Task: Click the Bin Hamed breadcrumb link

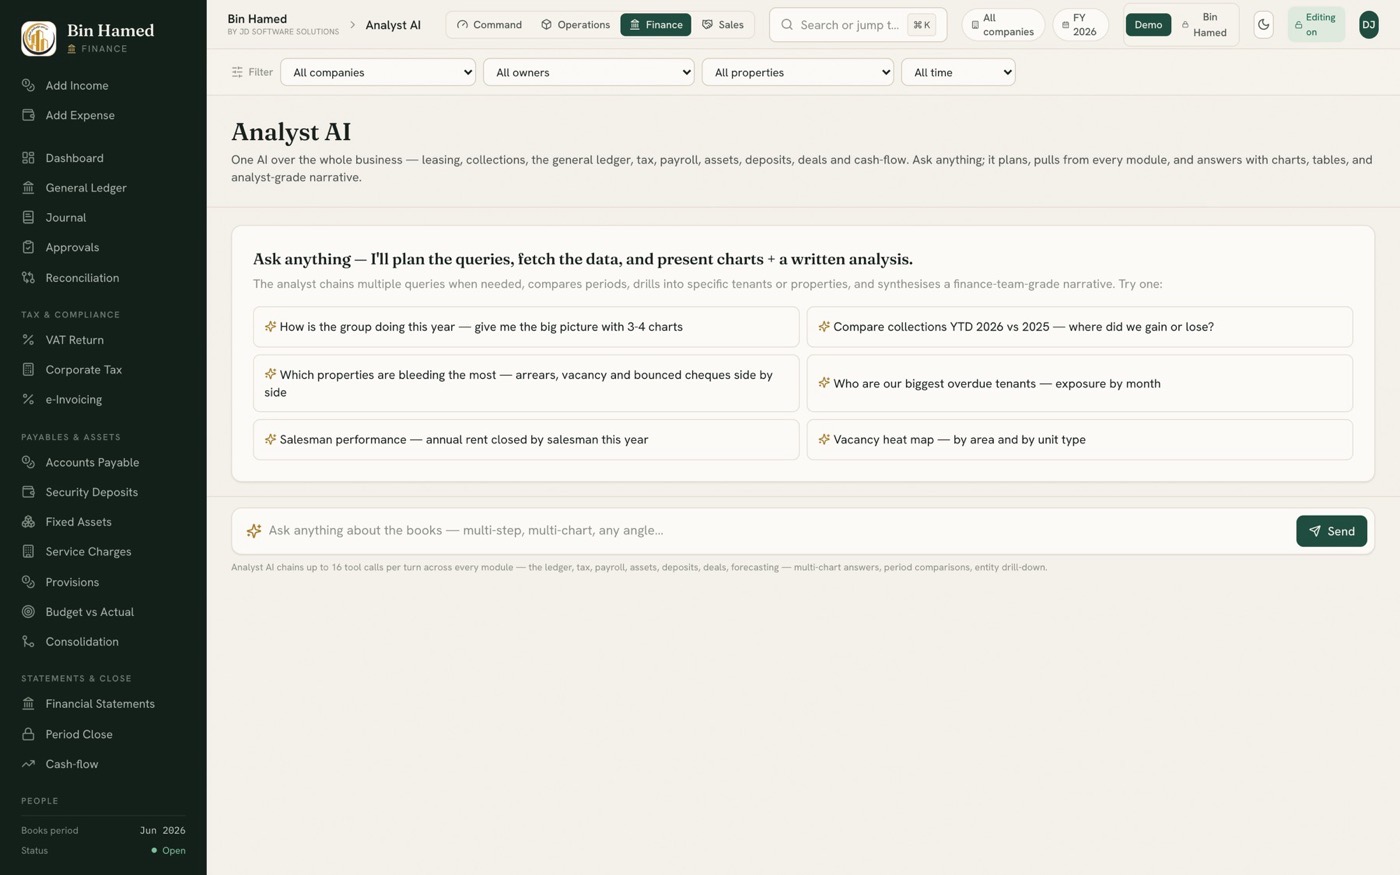Action: [x=257, y=19]
